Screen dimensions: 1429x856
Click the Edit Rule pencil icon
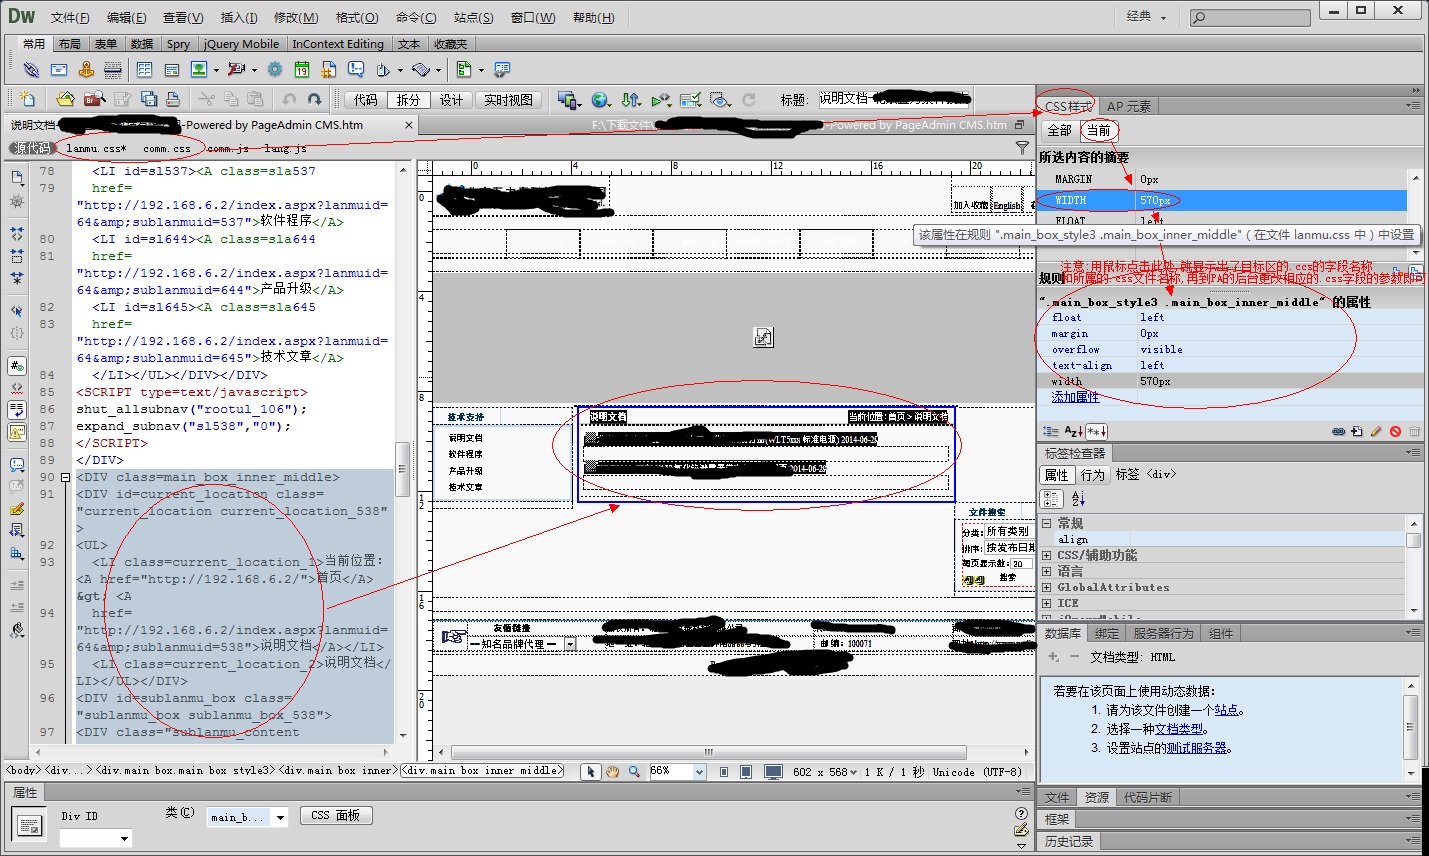click(x=1376, y=432)
